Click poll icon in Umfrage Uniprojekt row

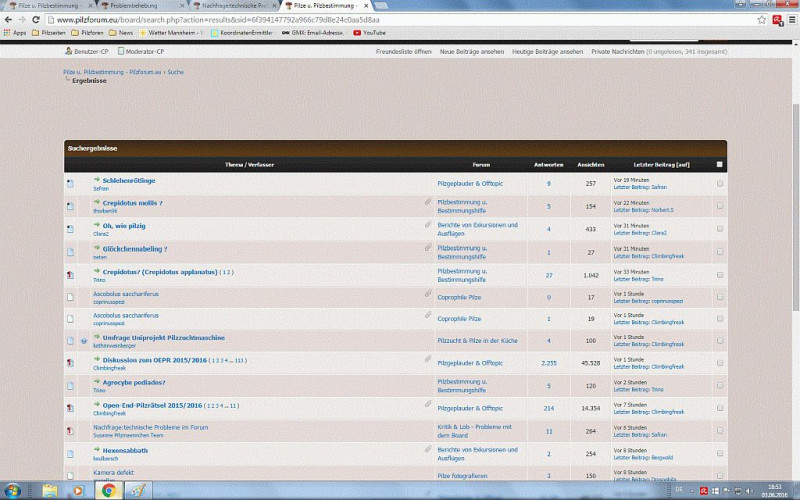click(x=83, y=340)
